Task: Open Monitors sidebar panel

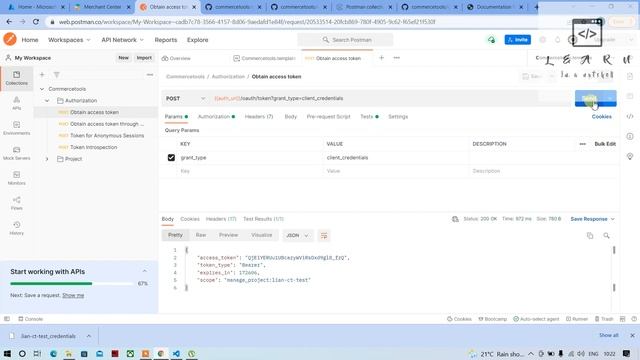Action: point(16,178)
